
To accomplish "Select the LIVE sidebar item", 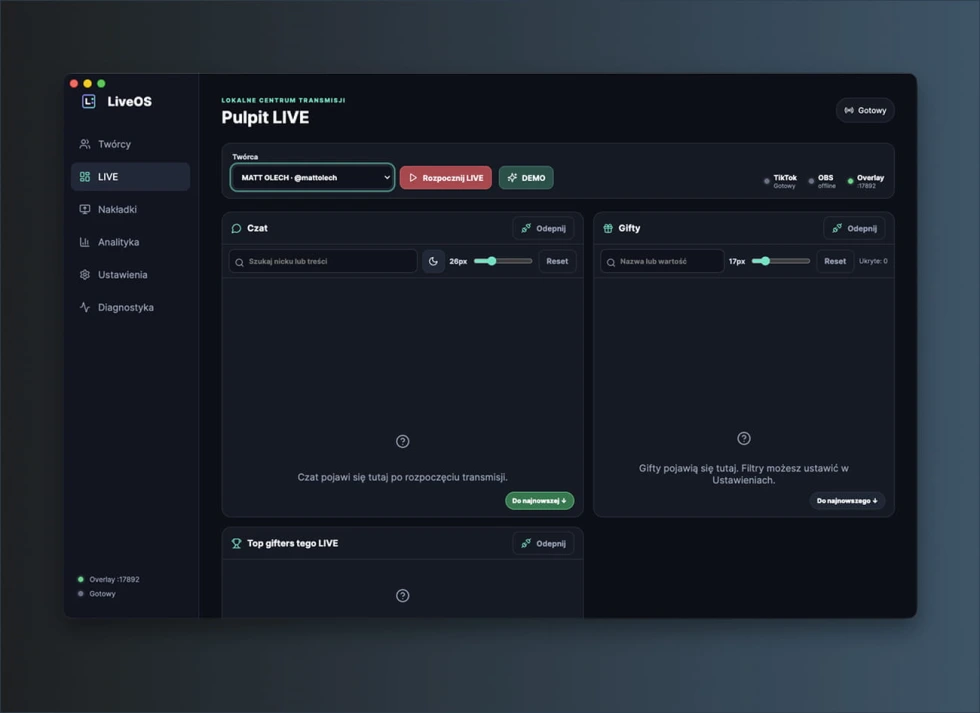I will coord(131,177).
